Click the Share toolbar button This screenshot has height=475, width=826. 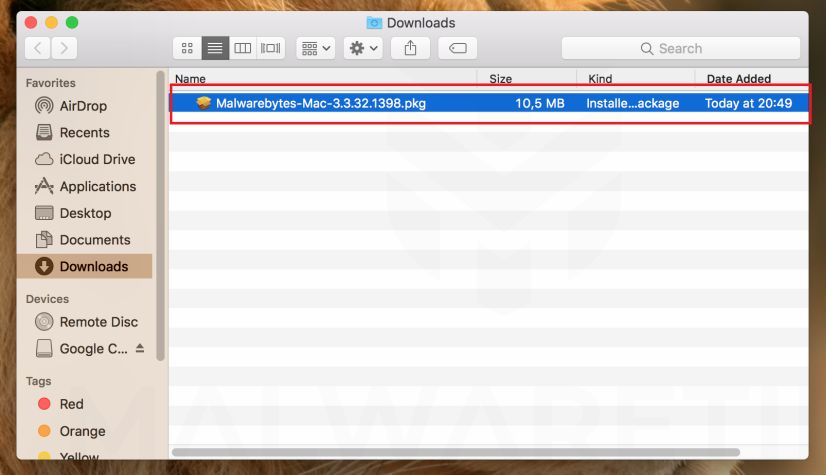click(410, 48)
